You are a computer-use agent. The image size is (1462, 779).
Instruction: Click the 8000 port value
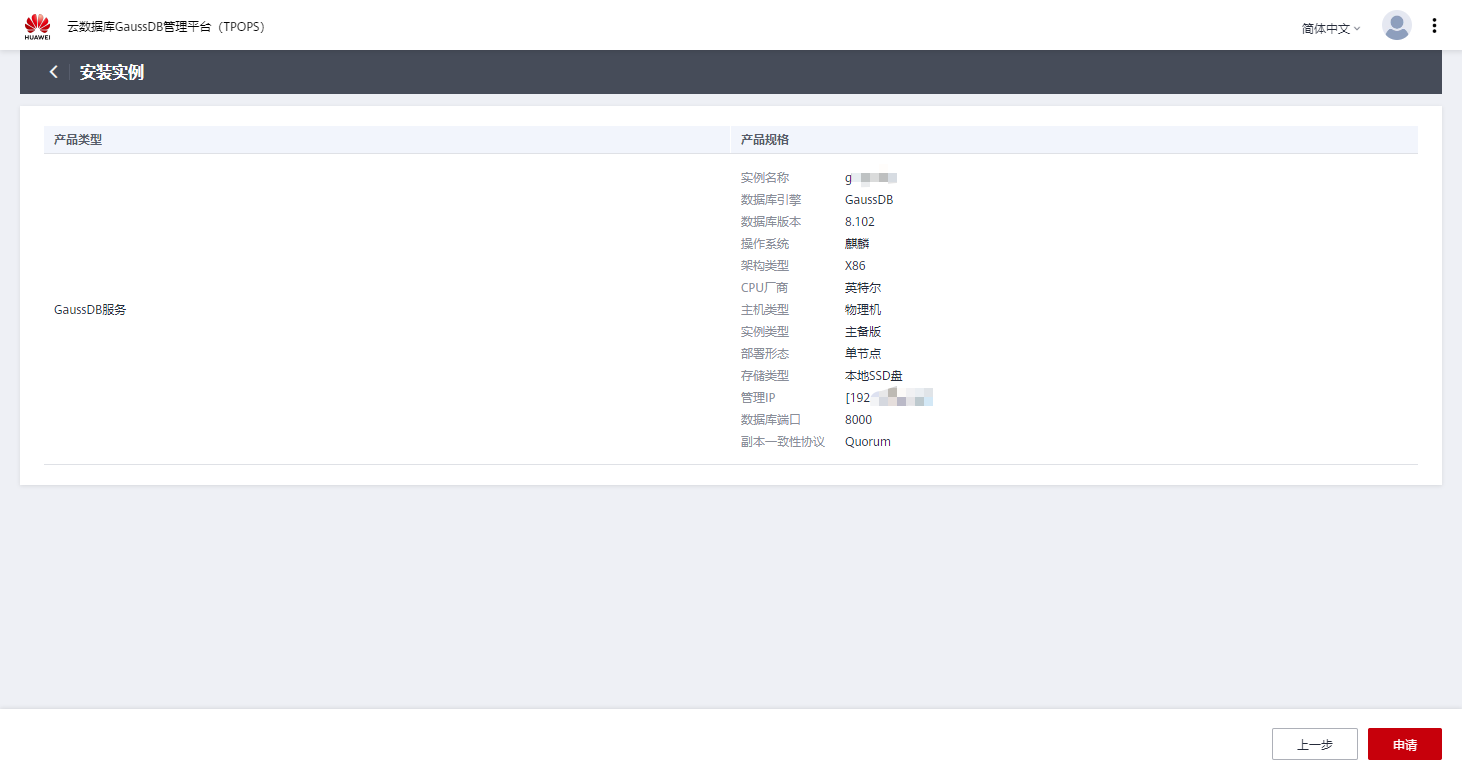(858, 420)
